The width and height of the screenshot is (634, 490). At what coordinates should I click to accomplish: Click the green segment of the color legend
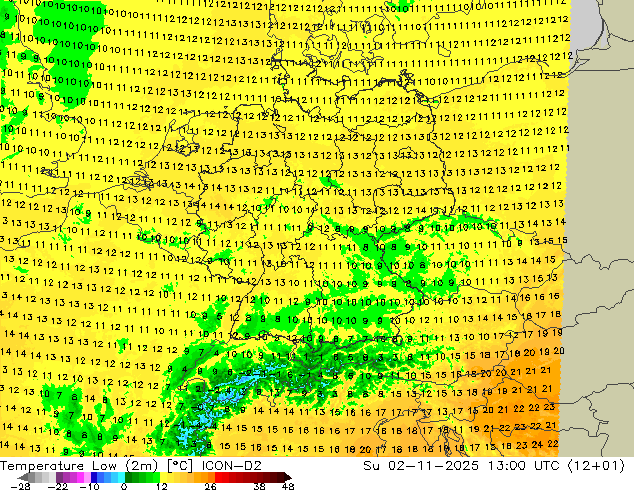pyautogui.click(x=142, y=477)
